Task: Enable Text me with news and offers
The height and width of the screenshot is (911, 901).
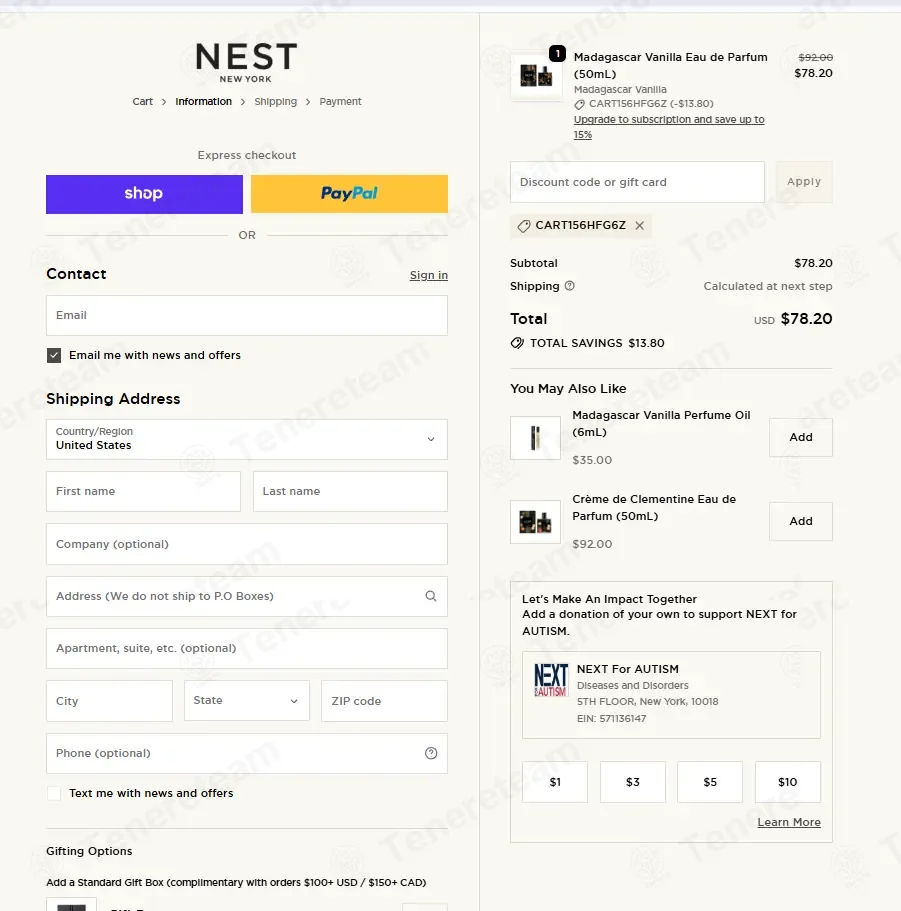Action: (54, 793)
